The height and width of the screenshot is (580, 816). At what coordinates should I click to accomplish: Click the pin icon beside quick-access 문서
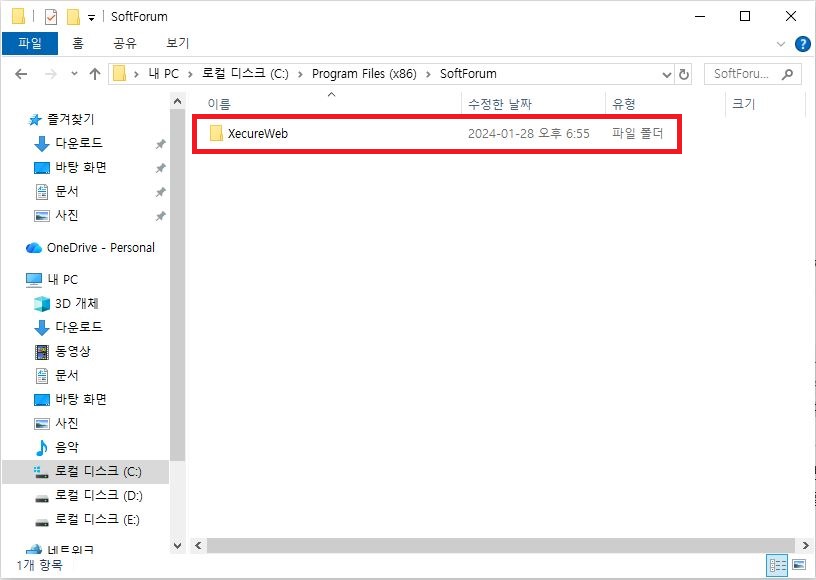pos(160,192)
